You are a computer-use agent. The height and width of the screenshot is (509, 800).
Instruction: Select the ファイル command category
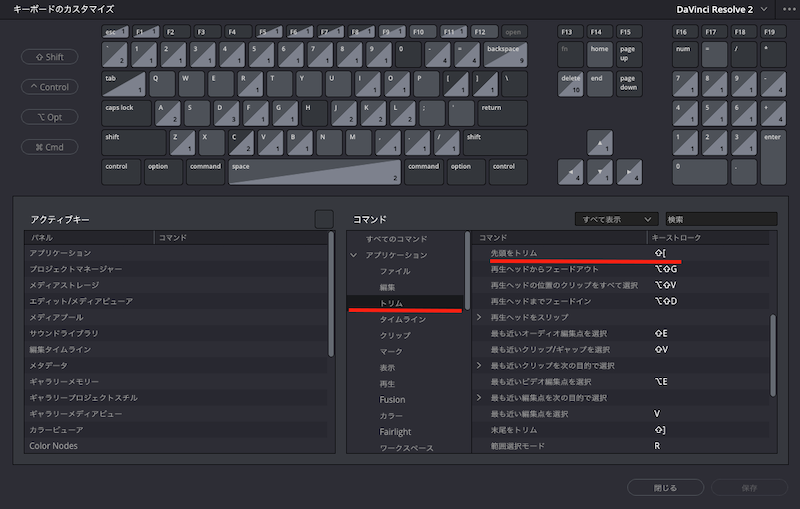point(405,271)
